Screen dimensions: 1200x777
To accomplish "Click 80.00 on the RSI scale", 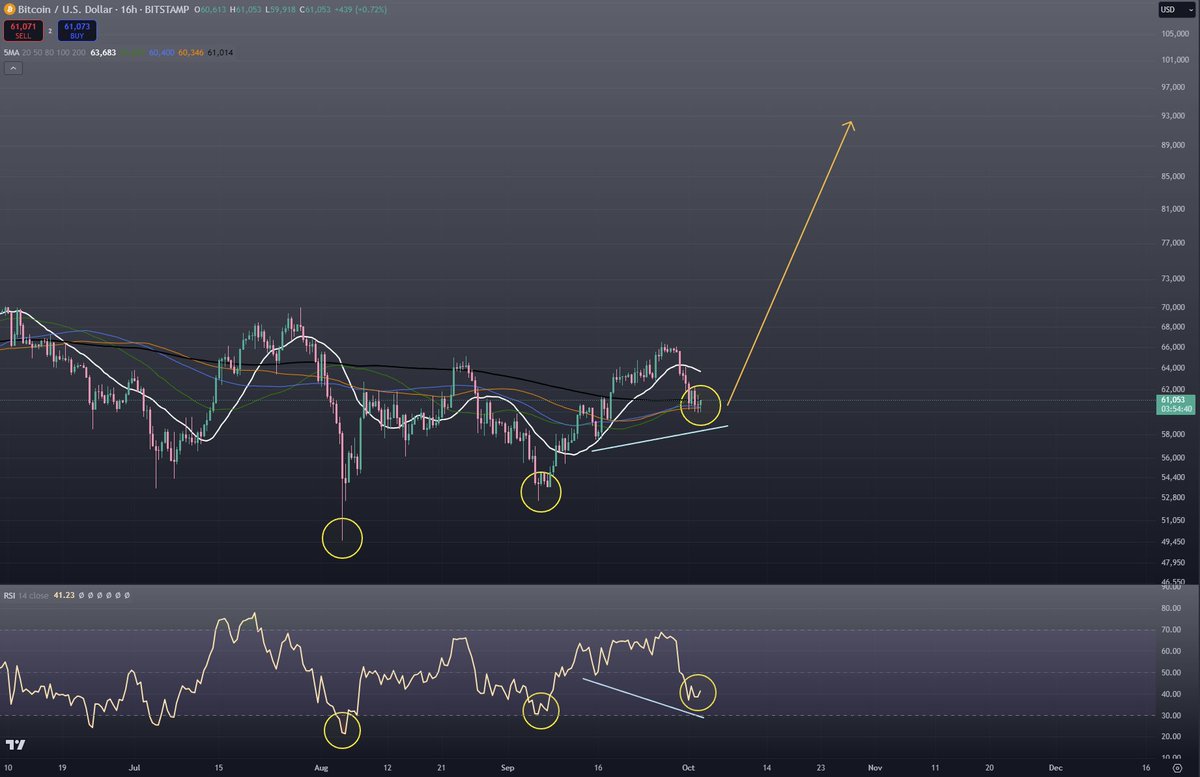I will [1169, 607].
